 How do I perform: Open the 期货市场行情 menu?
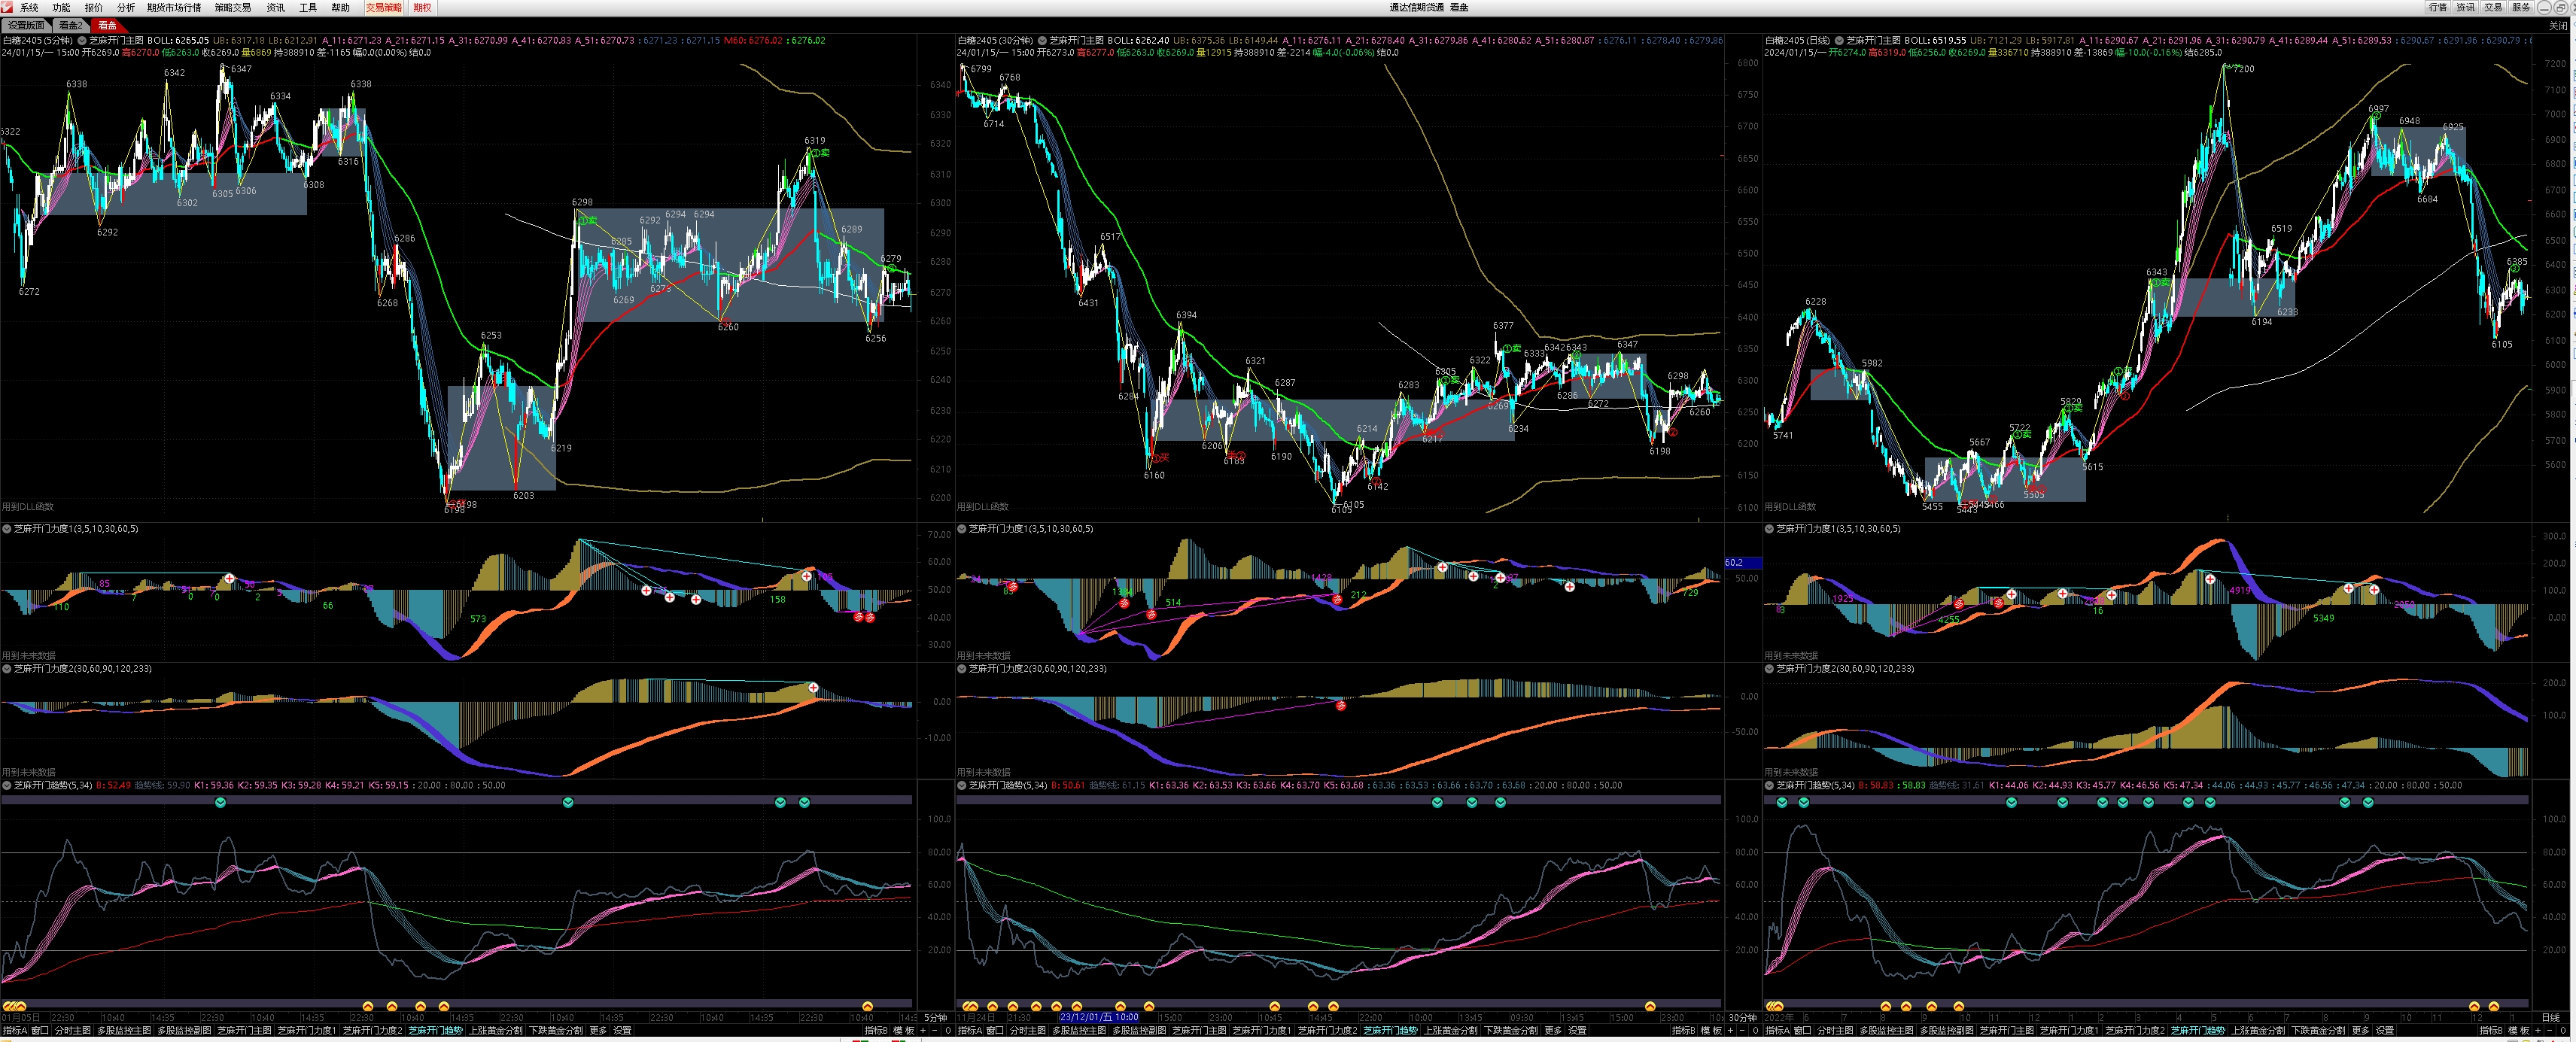174,7
